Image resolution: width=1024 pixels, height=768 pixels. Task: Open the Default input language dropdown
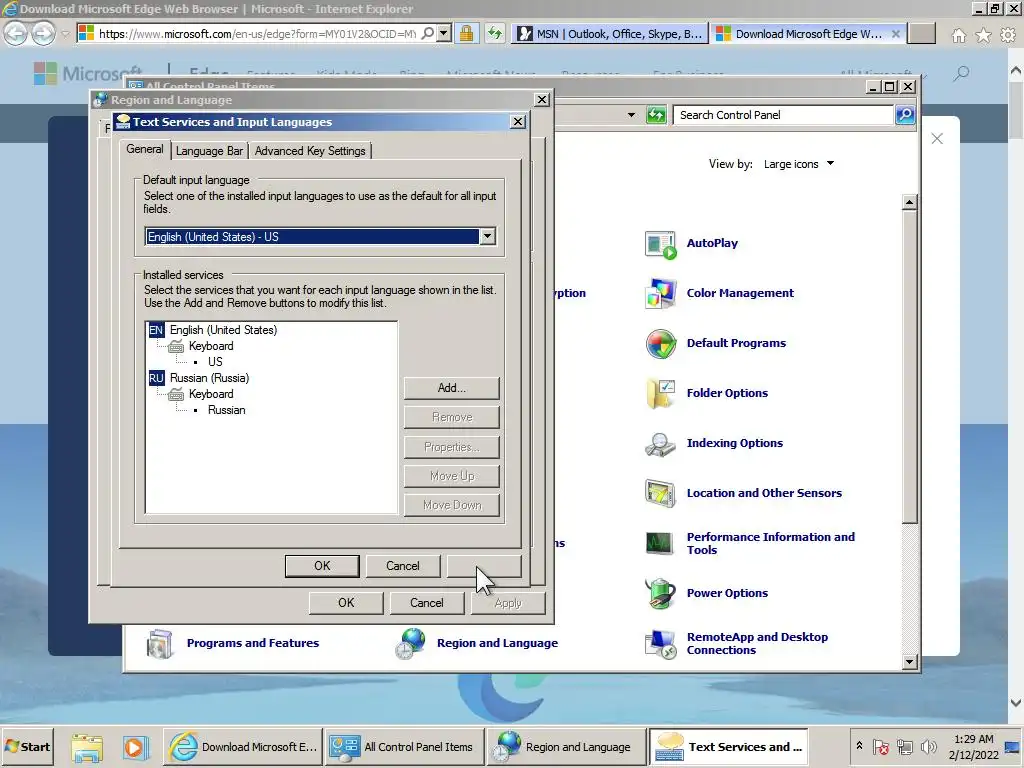487,236
